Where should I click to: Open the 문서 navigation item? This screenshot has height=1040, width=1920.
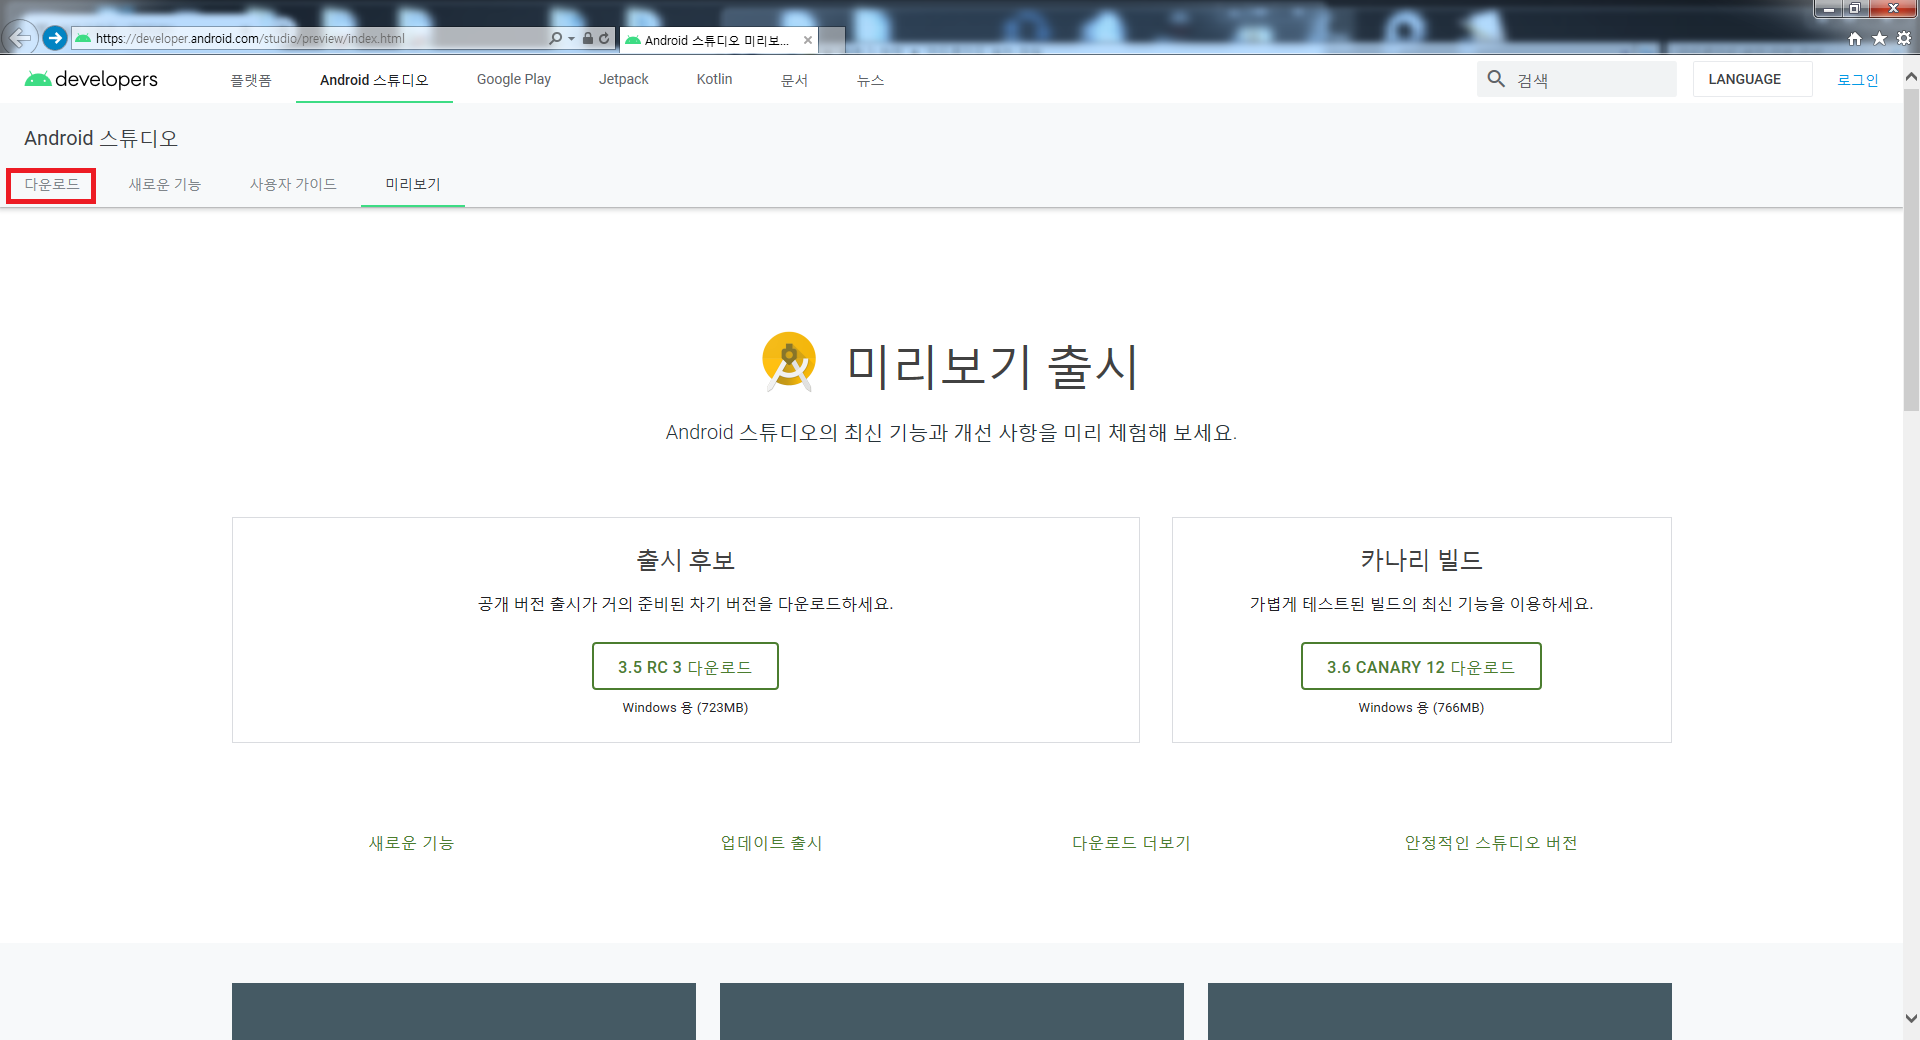[x=795, y=80]
